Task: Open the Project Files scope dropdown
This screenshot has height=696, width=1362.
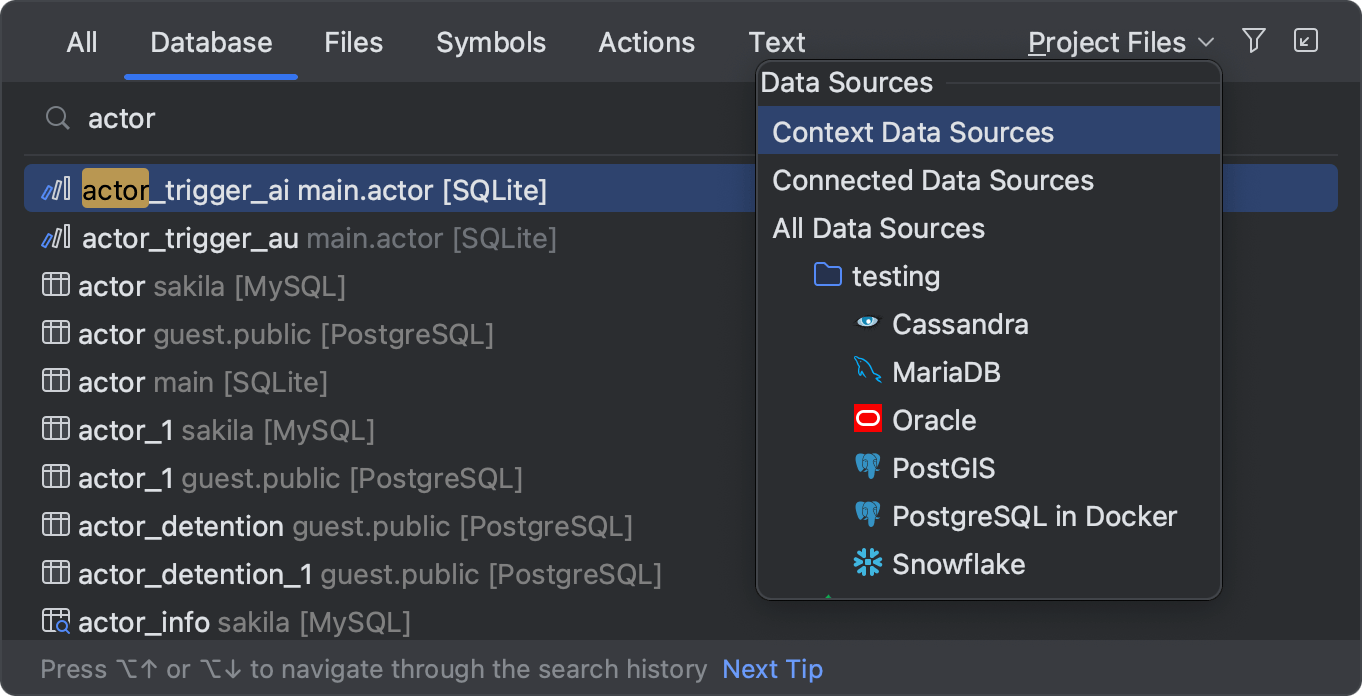Action: 1119,42
